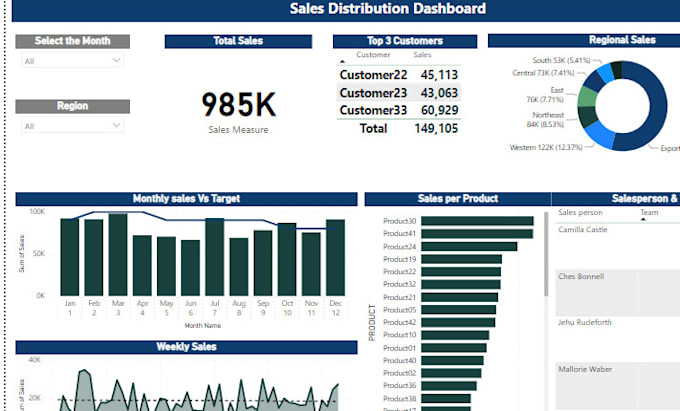Click the Monthly sales Vs Target title
The height and width of the screenshot is (411, 680).
(x=186, y=199)
